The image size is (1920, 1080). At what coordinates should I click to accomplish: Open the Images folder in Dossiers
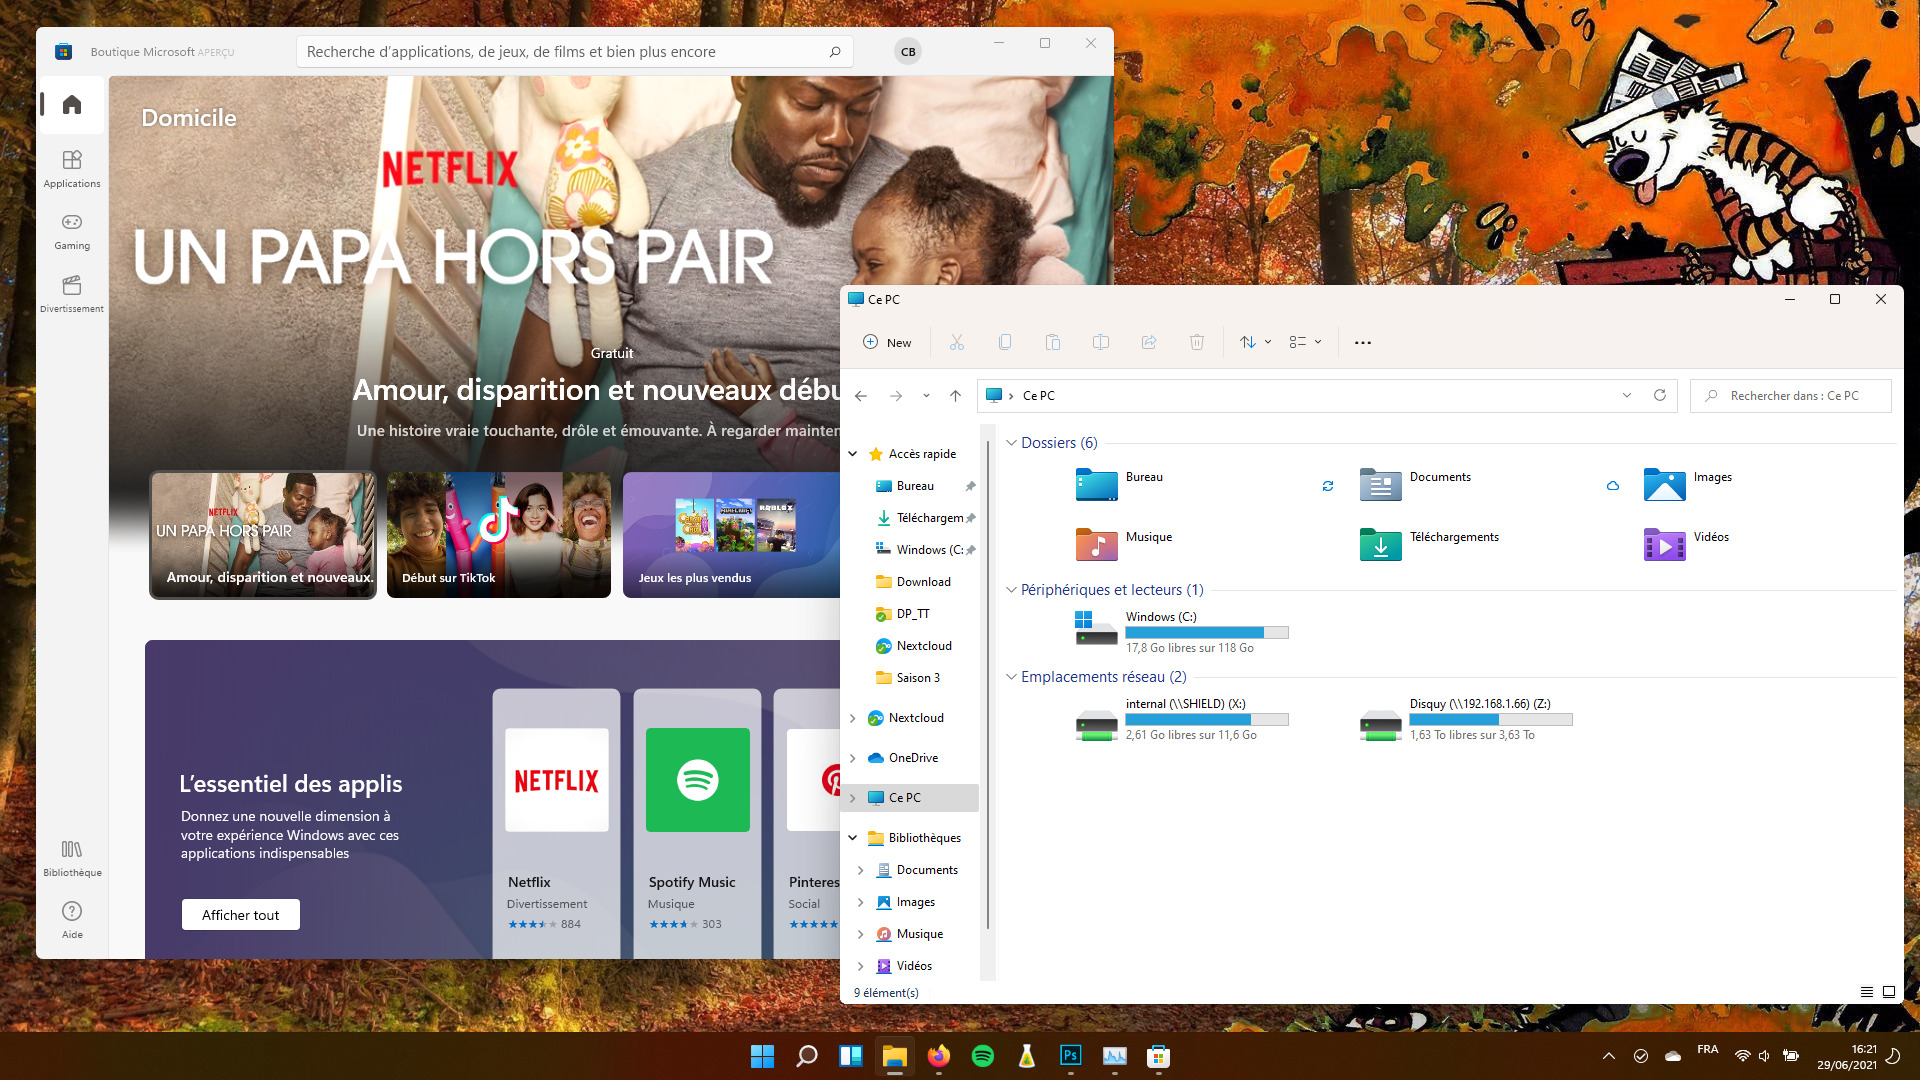pyautogui.click(x=1687, y=484)
